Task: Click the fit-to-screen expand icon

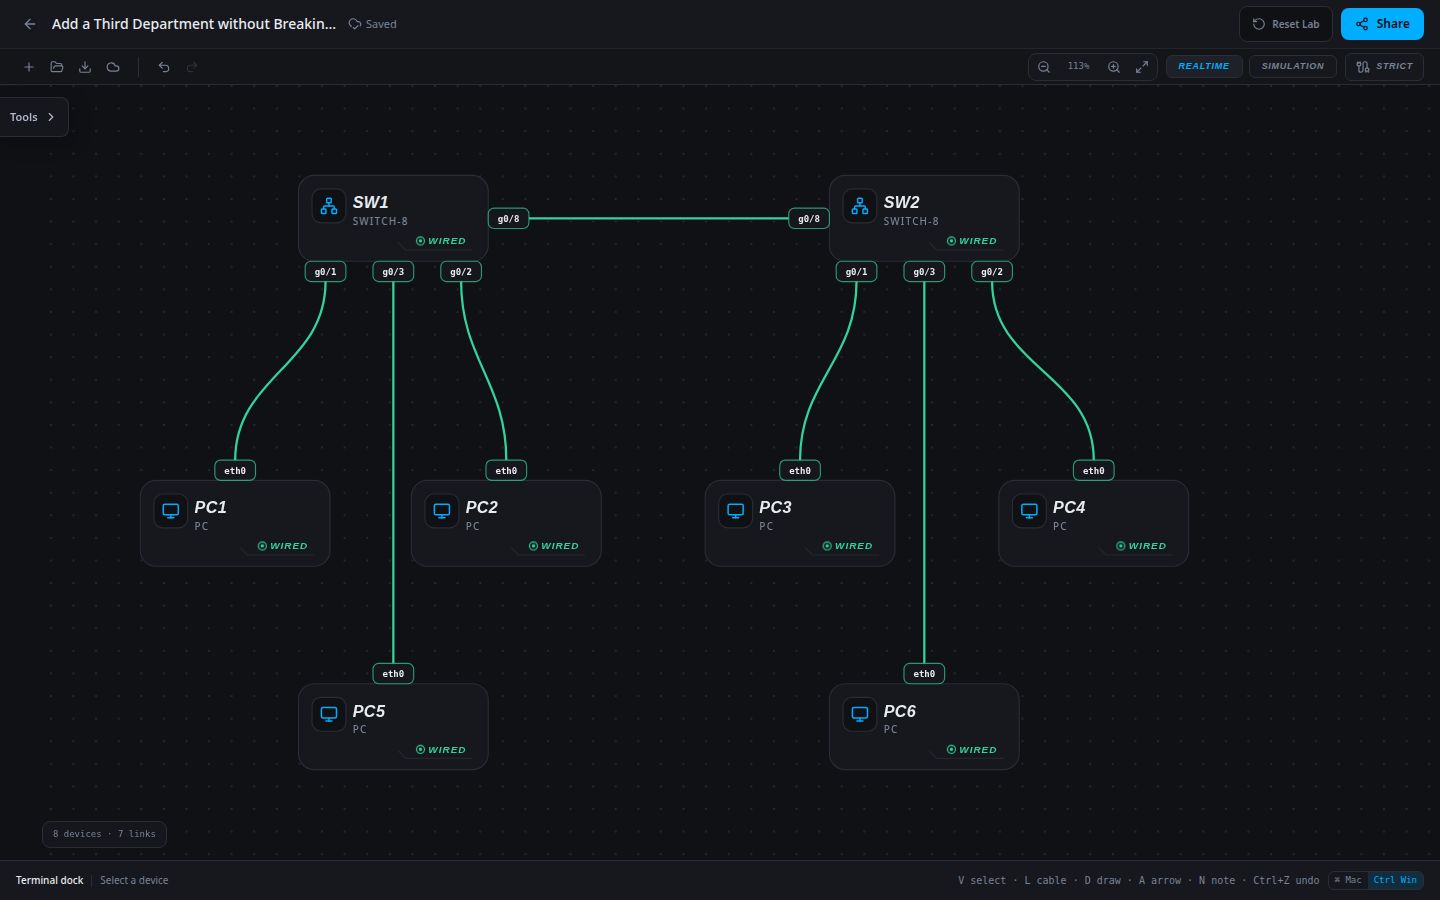Action: coord(1142,67)
